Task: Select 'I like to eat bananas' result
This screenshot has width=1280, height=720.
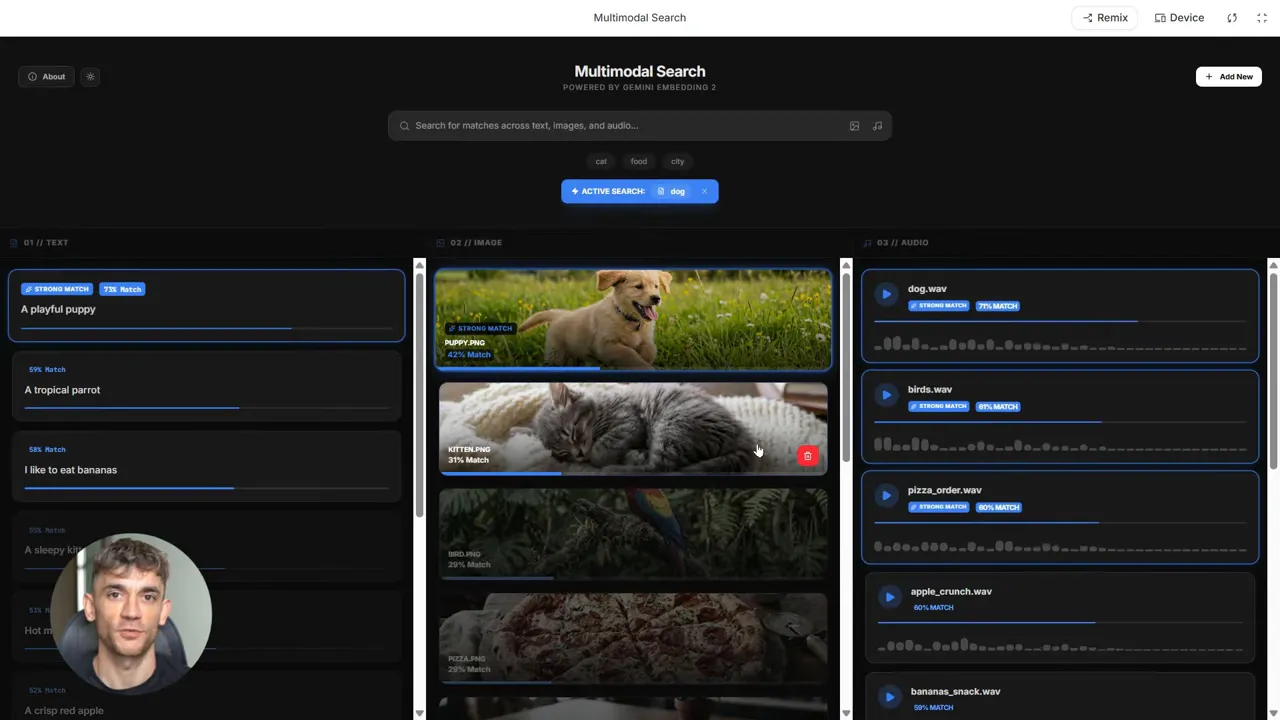Action: click(x=206, y=465)
